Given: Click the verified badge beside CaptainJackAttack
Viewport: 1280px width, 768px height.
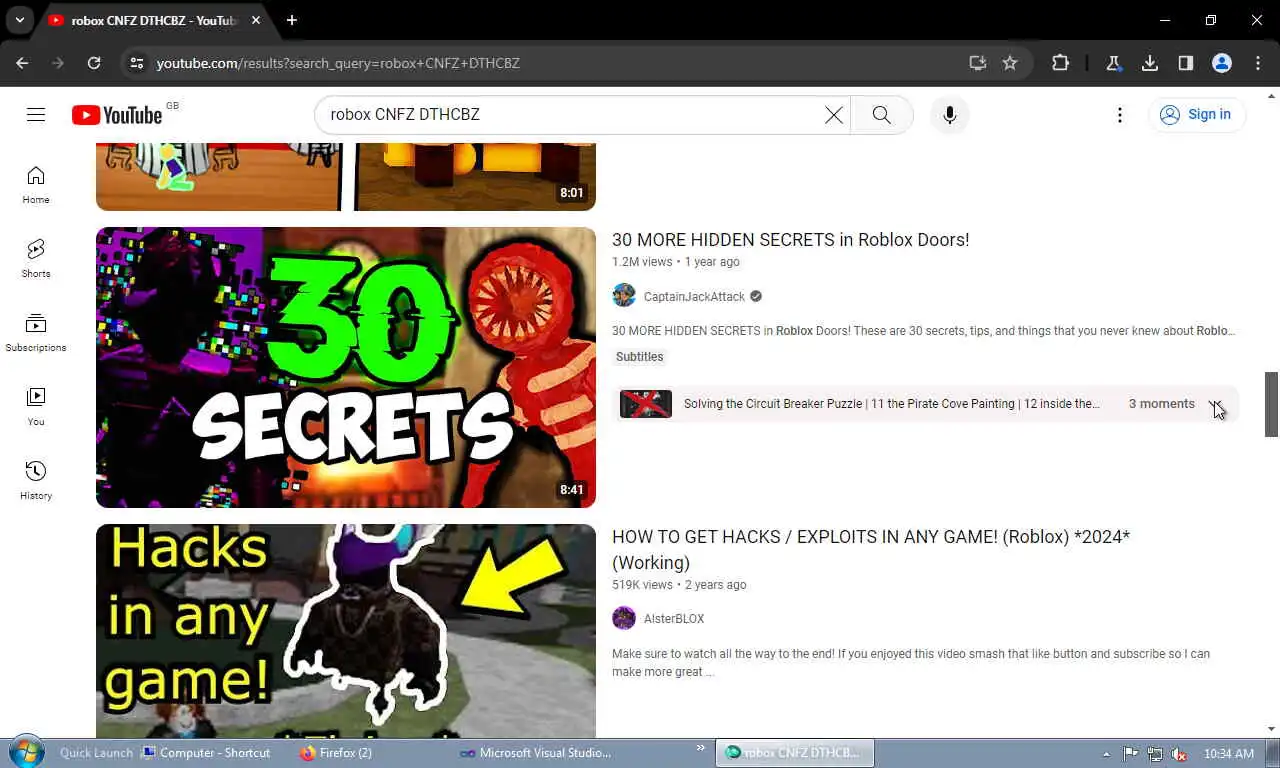Looking at the screenshot, I should coord(756,297).
